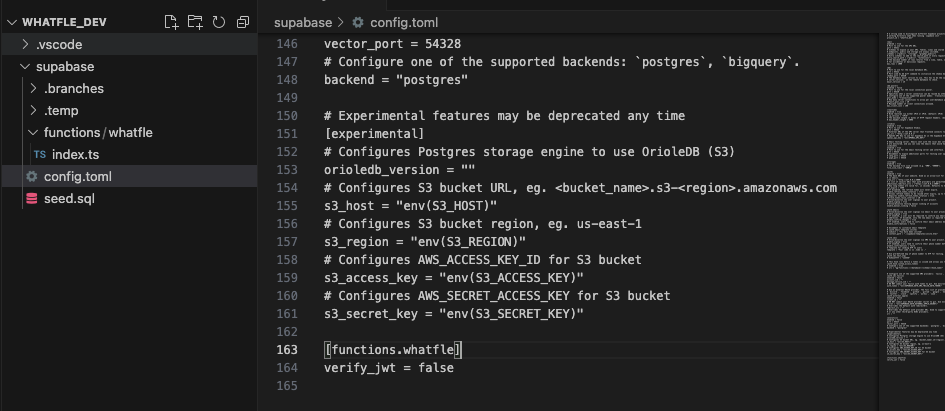Click the New File icon

click(x=171, y=22)
